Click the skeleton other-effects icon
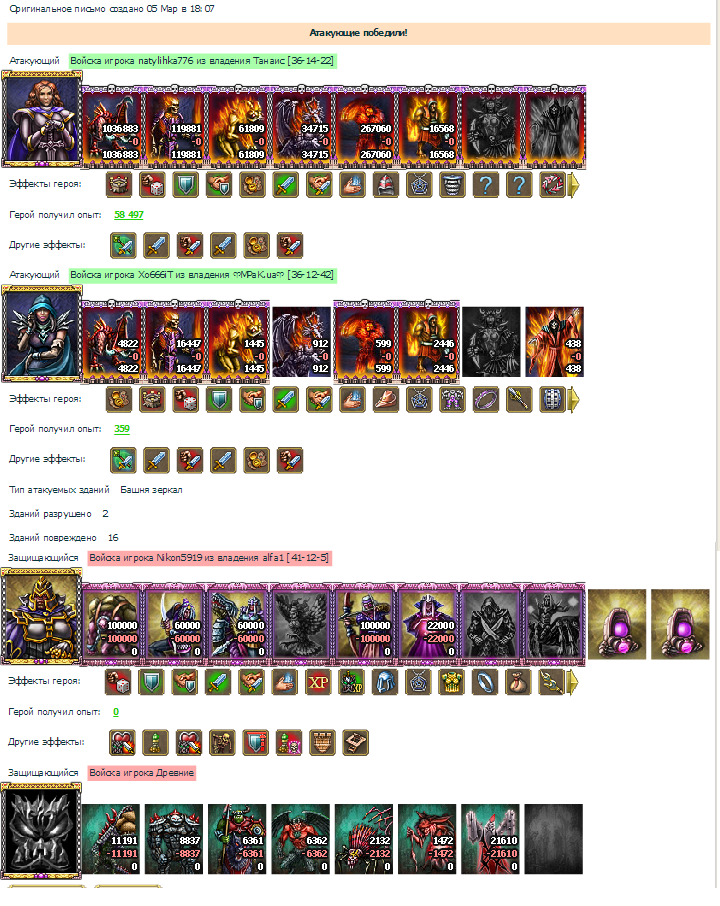Screen dimensions: 720x906 tap(222, 743)
